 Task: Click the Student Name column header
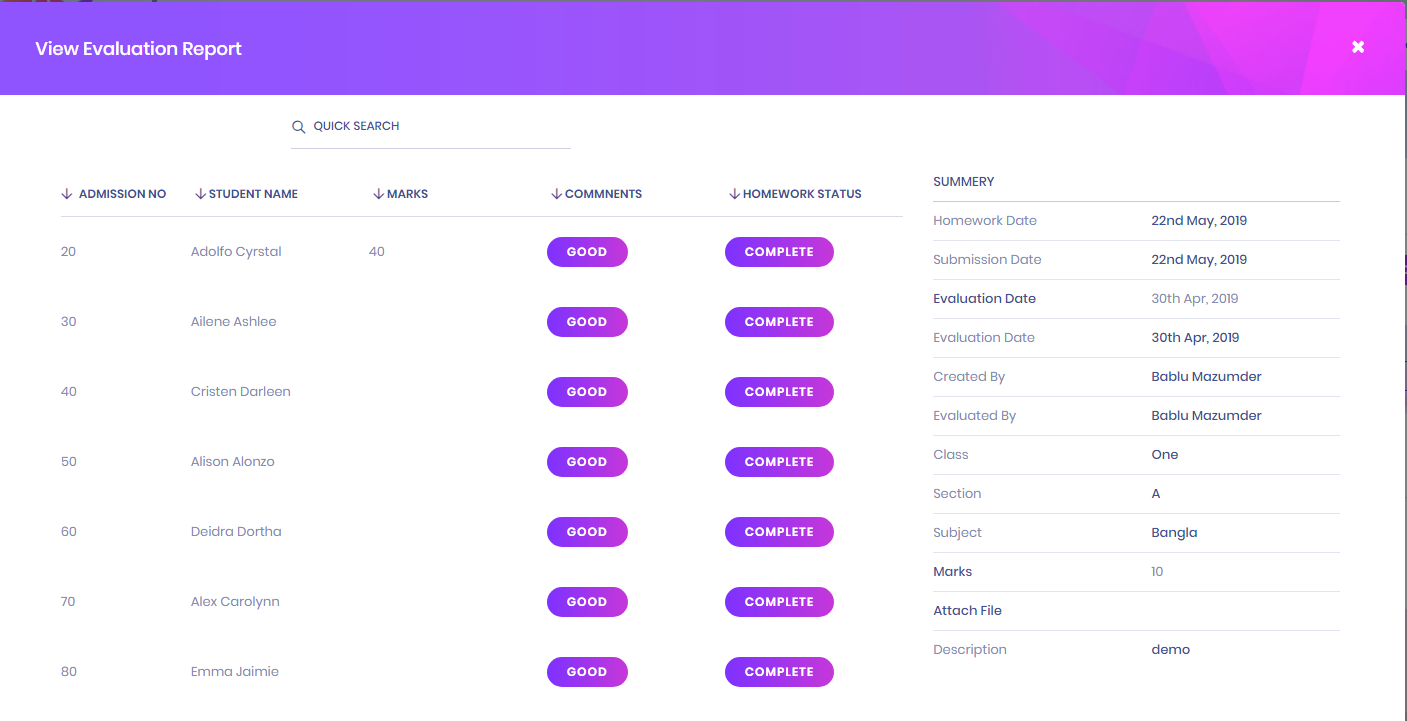(253, 194)
